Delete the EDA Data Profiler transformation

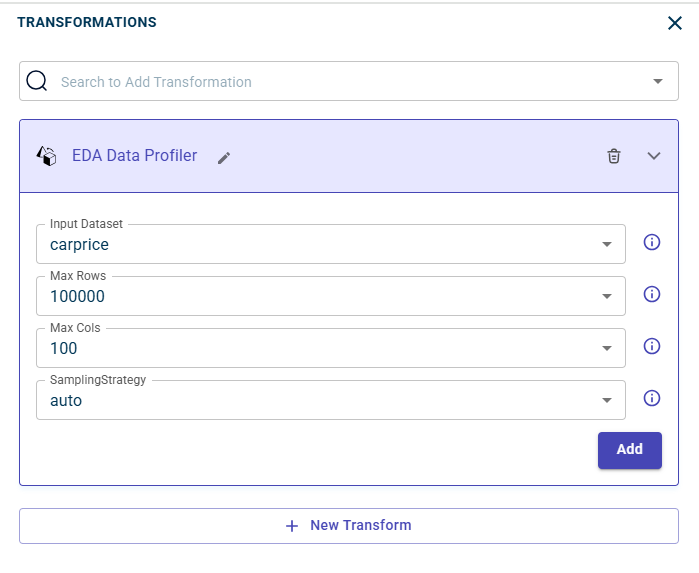[614, 156]
